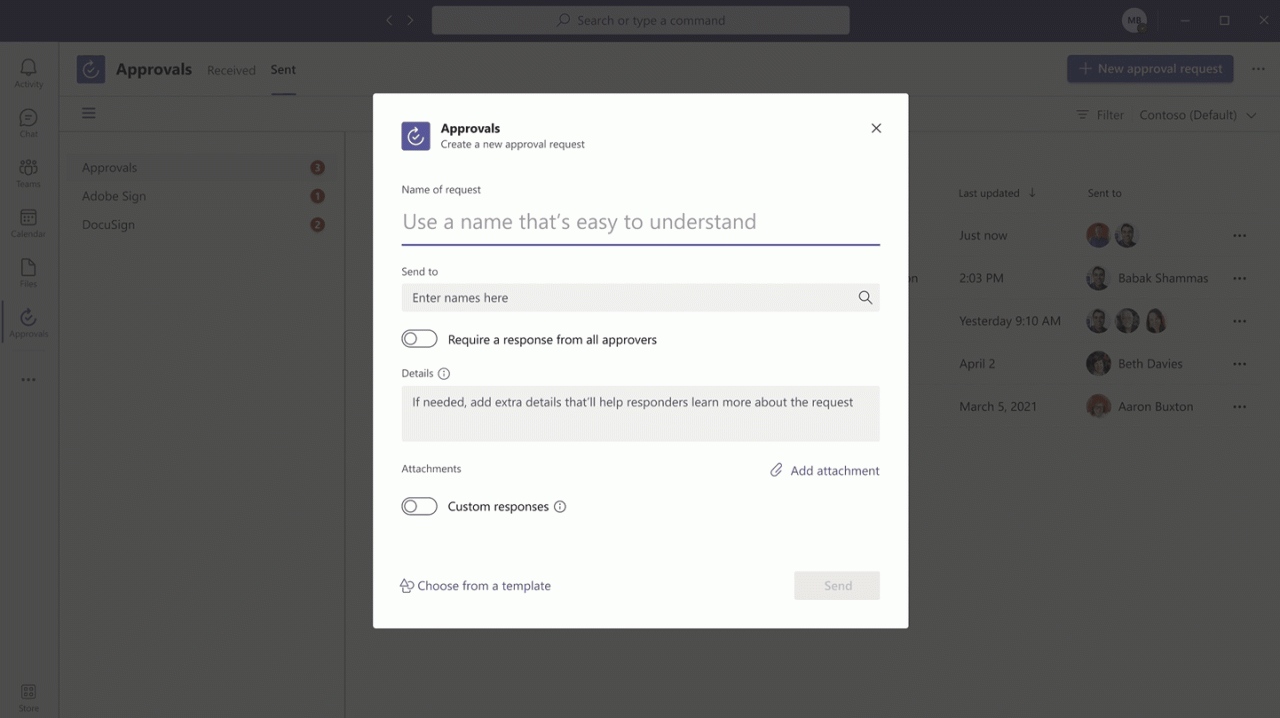Open the Store icon at bottom
The height and width of the screenshot is (718, 1280).
point(28,695)
